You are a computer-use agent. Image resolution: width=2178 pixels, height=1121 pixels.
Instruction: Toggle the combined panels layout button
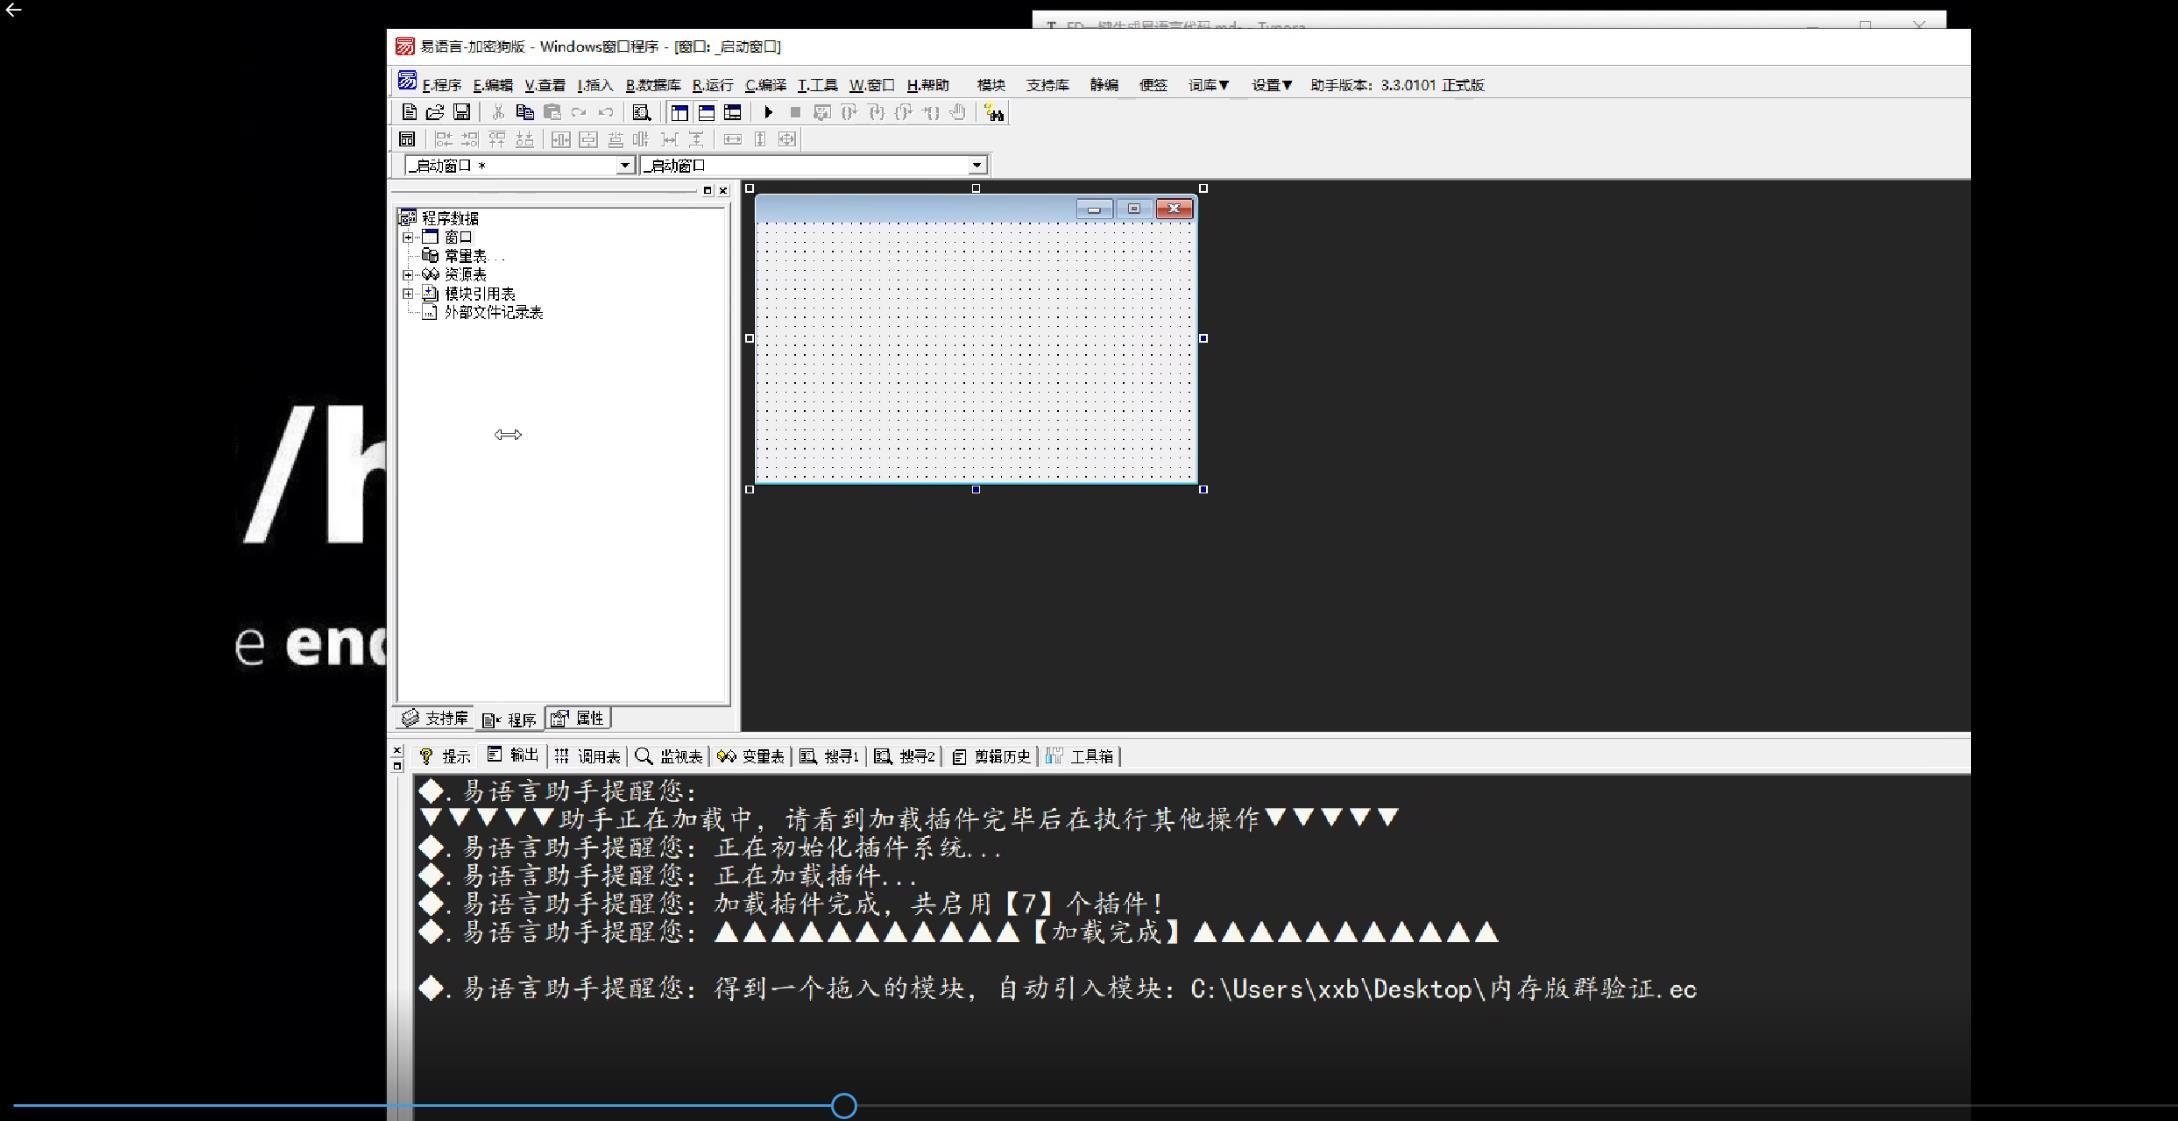pyautogui.click(x=732, y=113)
